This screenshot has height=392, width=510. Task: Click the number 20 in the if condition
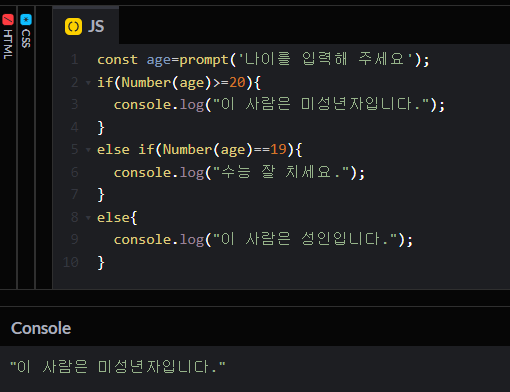point(237,82)
